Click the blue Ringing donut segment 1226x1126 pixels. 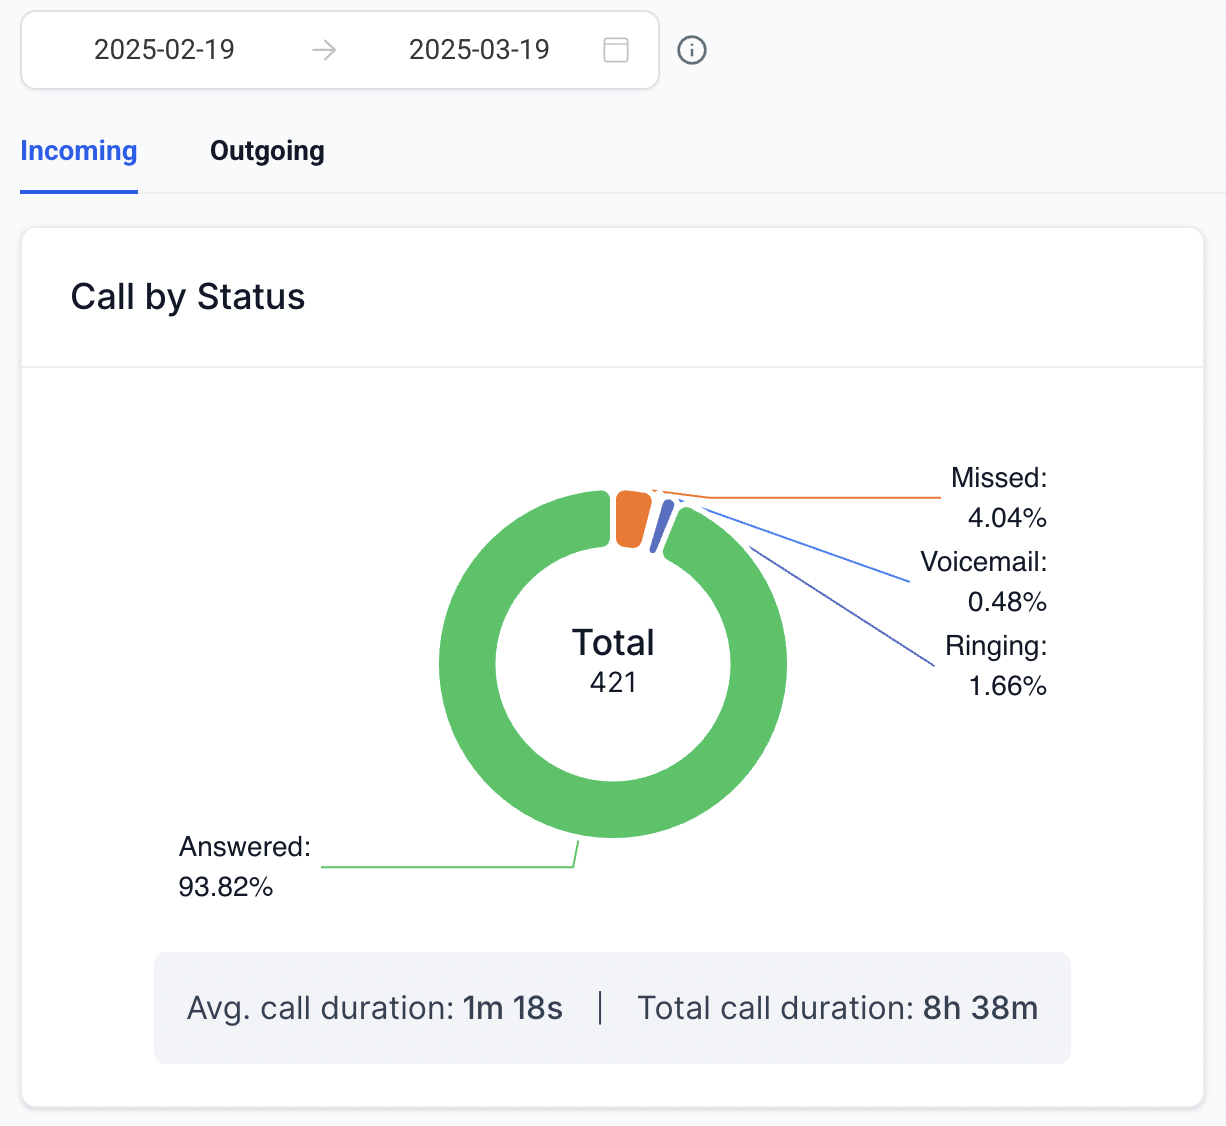(661, 526)
